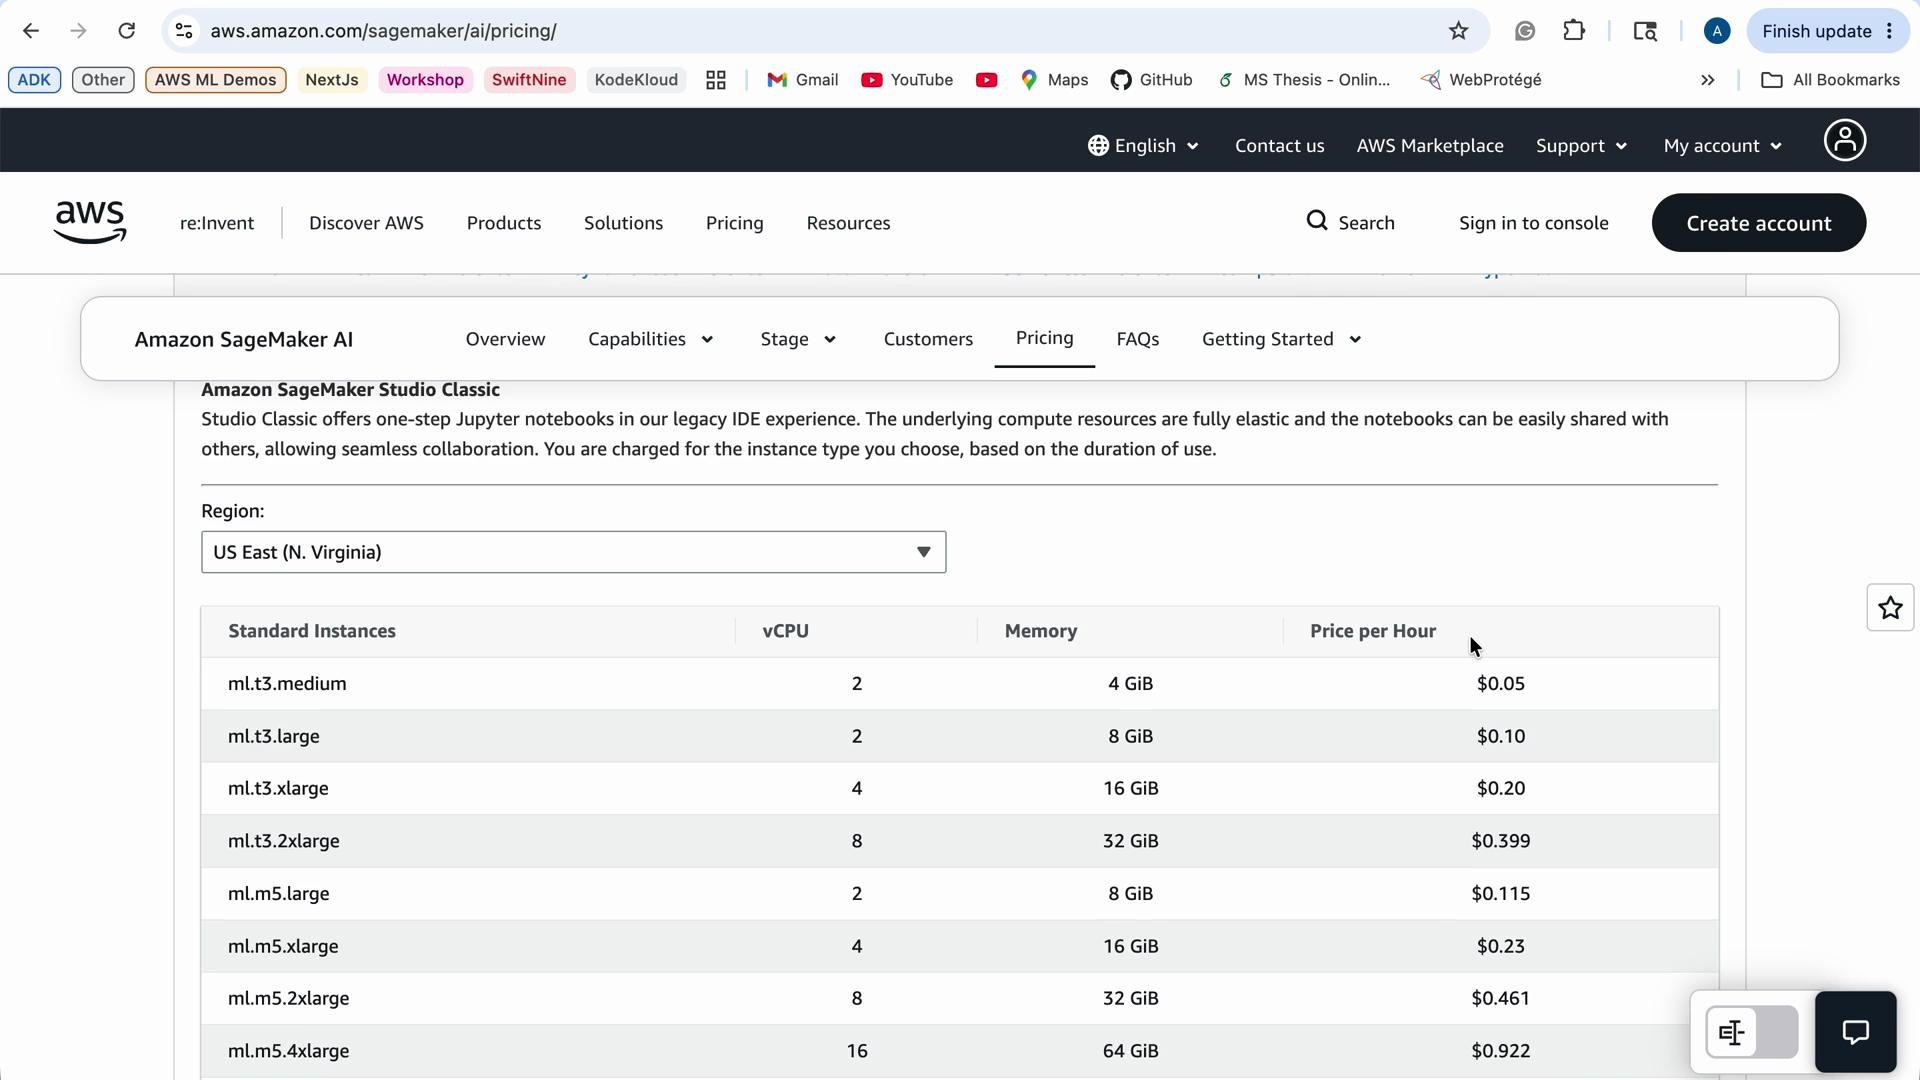Screen dimensions: 1920x1080
Task: Show more bookmarks with double chevron
Action: tap(1708, 80)
